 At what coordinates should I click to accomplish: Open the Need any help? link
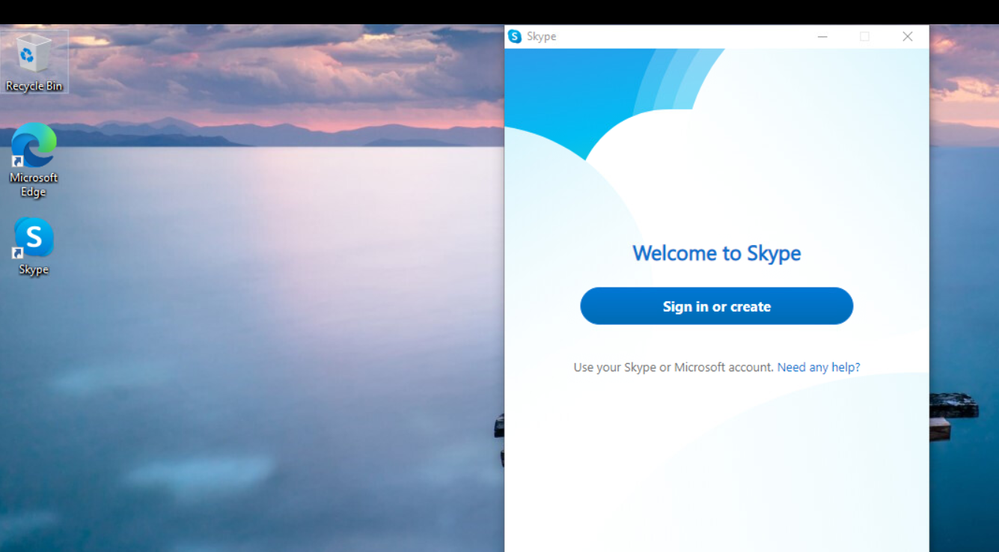click(818, 367)
